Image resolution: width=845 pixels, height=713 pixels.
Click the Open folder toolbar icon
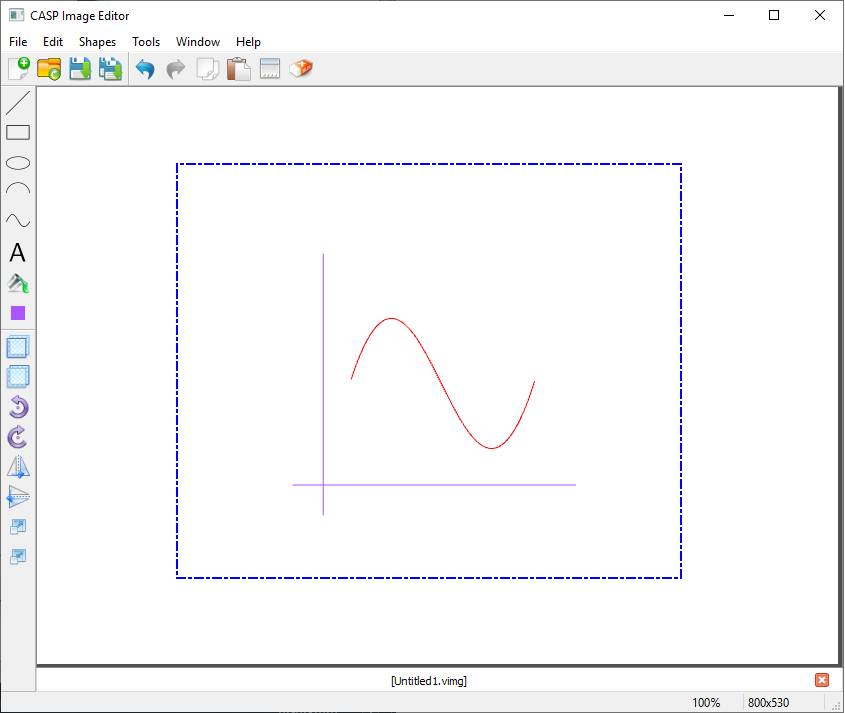tap(49, 69)
